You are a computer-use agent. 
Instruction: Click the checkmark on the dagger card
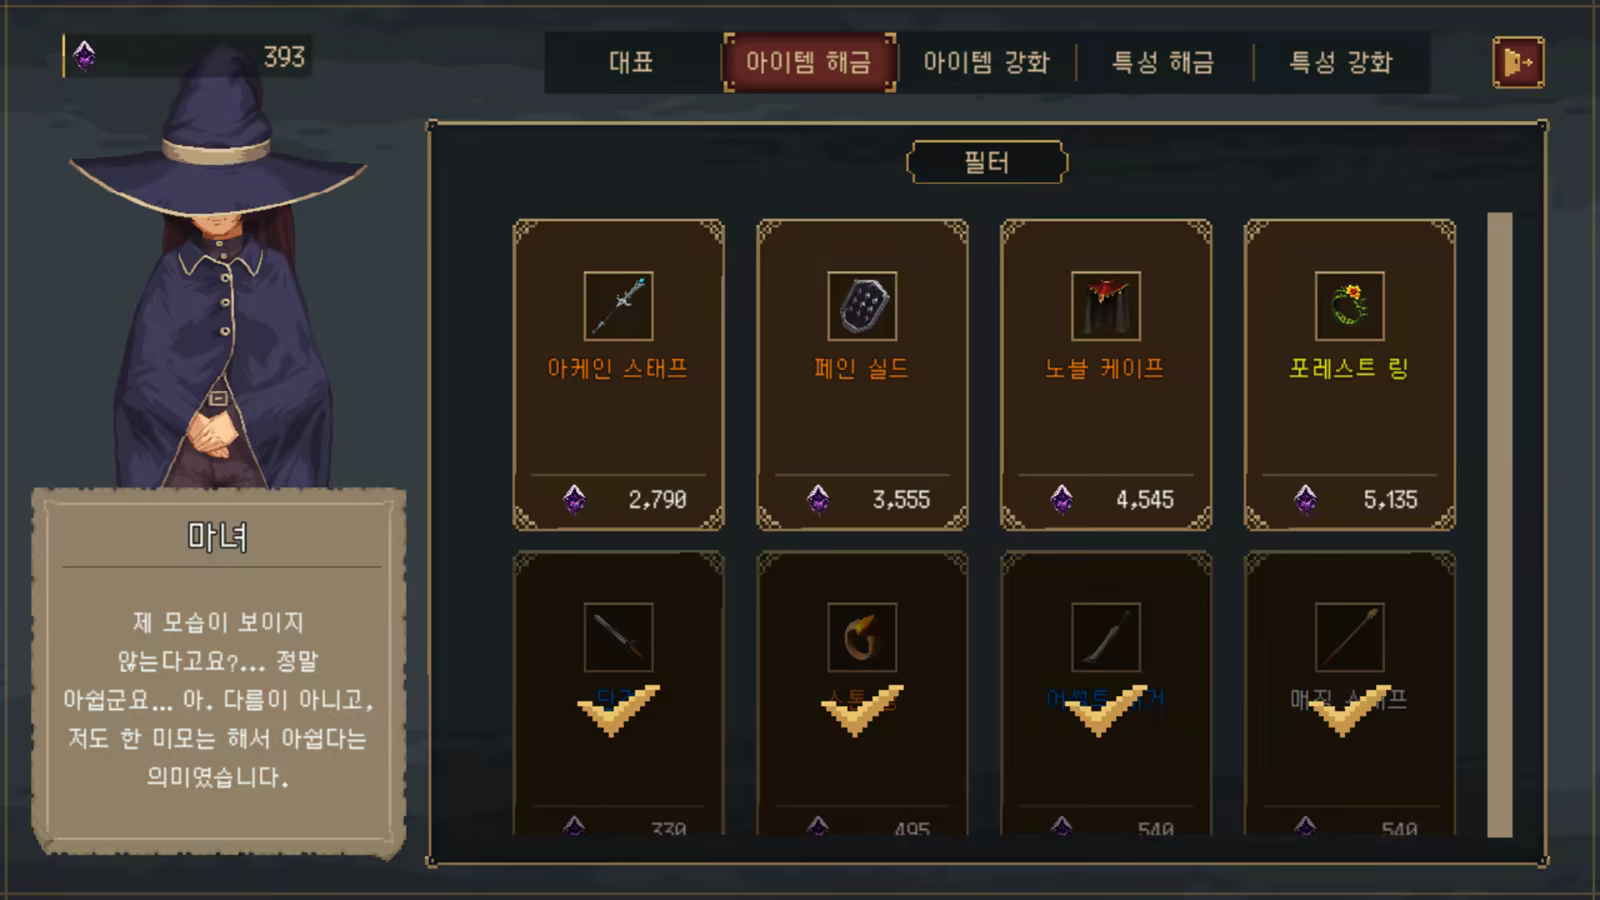point(618,710)
